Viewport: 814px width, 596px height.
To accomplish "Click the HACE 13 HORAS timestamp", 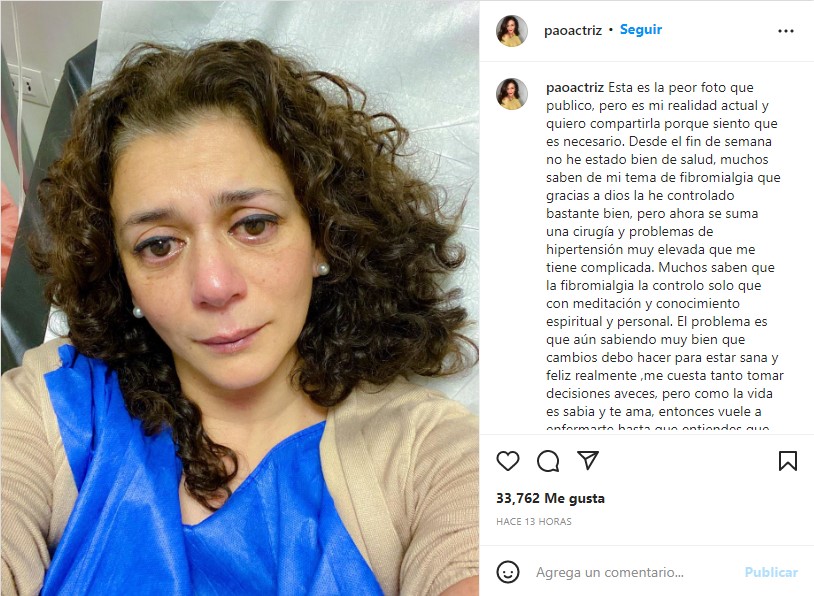I will (x=534, y=521).
